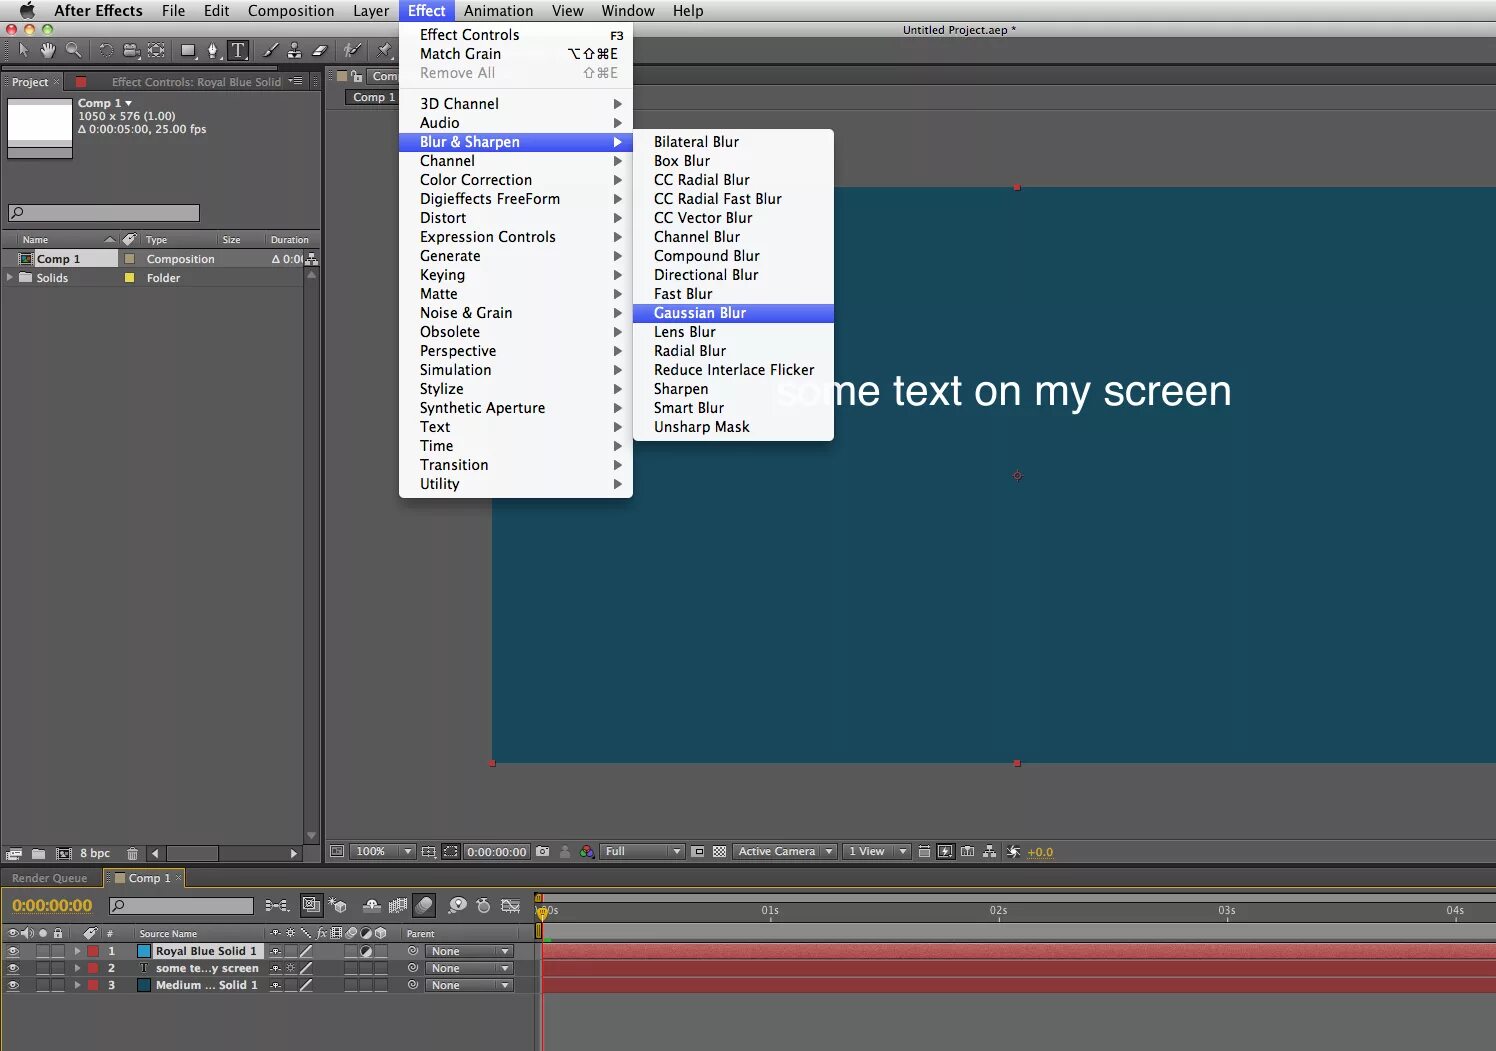Open Parent dropdown for text layer 2
The height and width of the screenshot is (1051, 1496).
point(469,968)
